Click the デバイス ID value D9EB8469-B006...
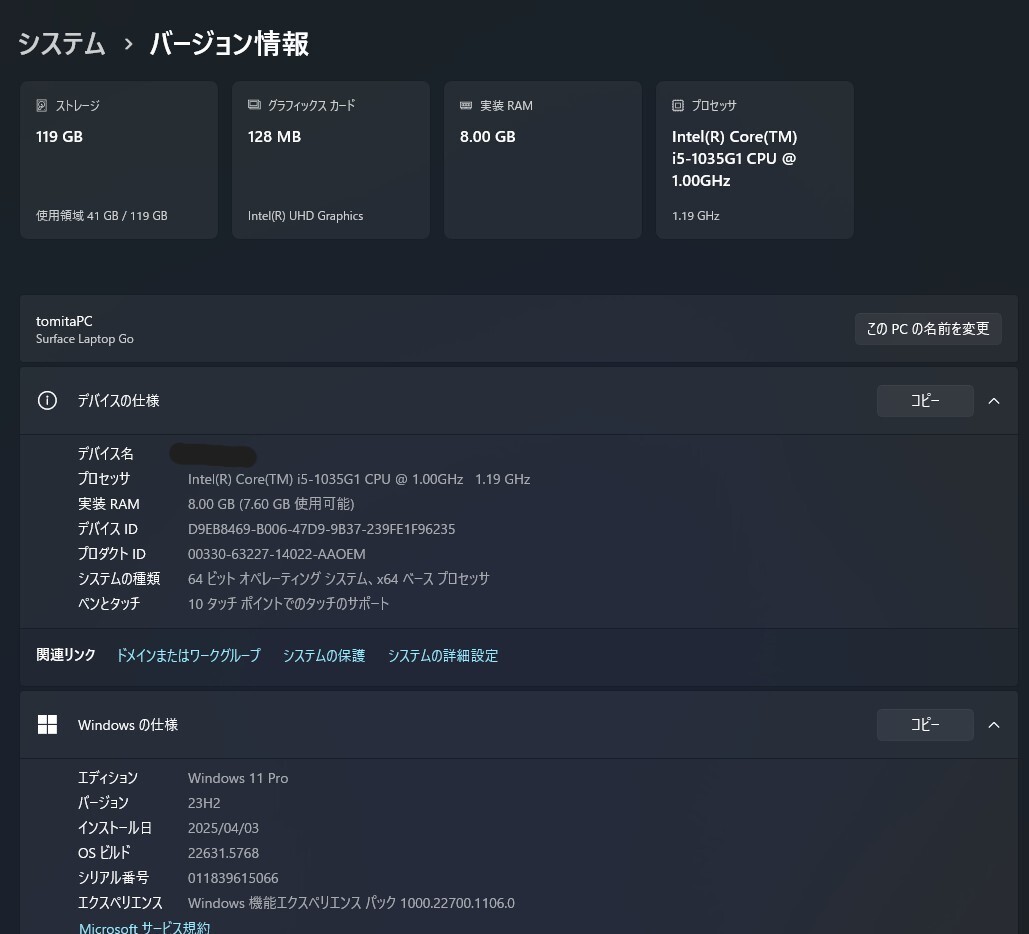This screenshot has height=934, width=1029. click(322, 529)
